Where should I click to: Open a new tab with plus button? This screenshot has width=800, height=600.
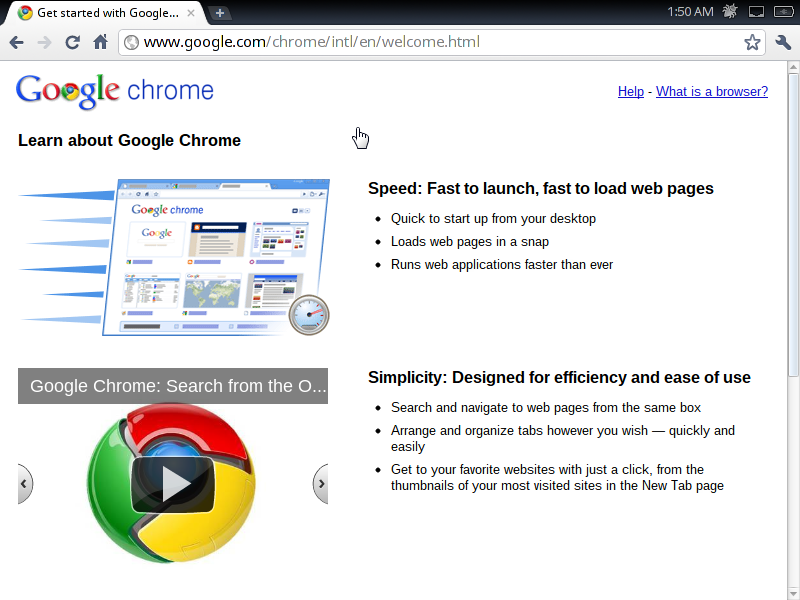219,13
